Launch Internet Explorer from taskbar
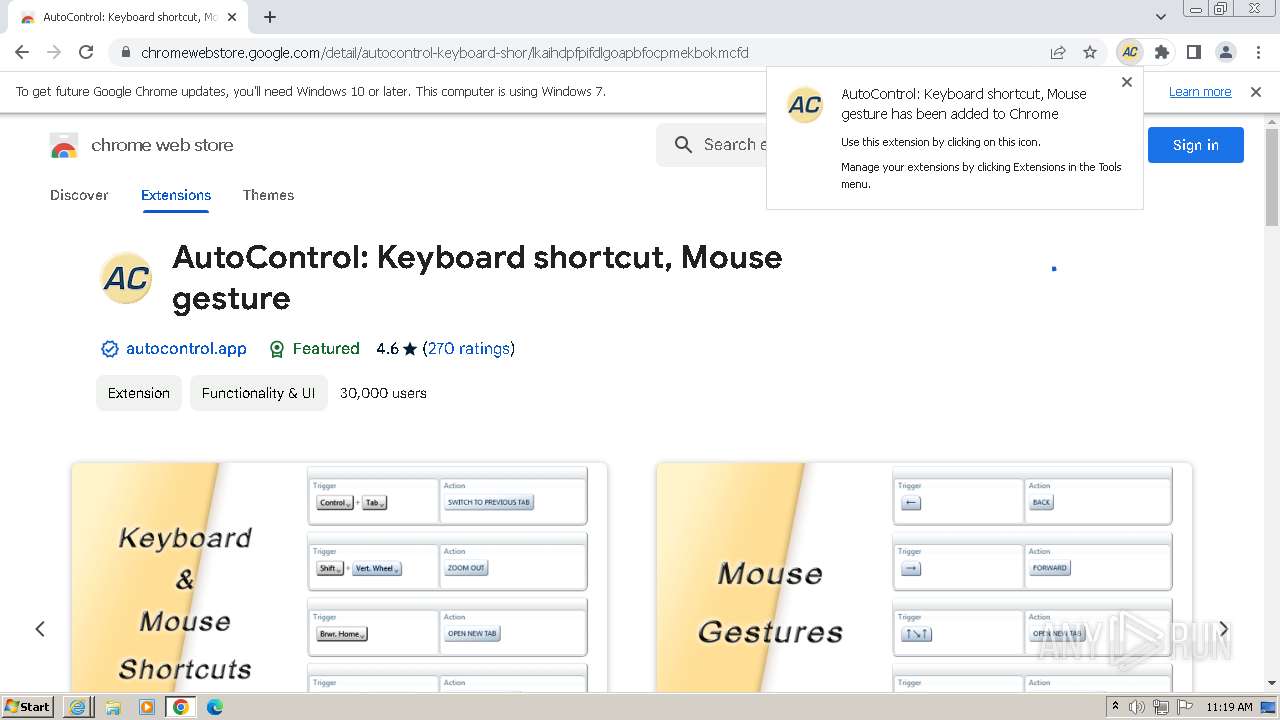Screen dimensions: 1280x720 coord(78,707)
